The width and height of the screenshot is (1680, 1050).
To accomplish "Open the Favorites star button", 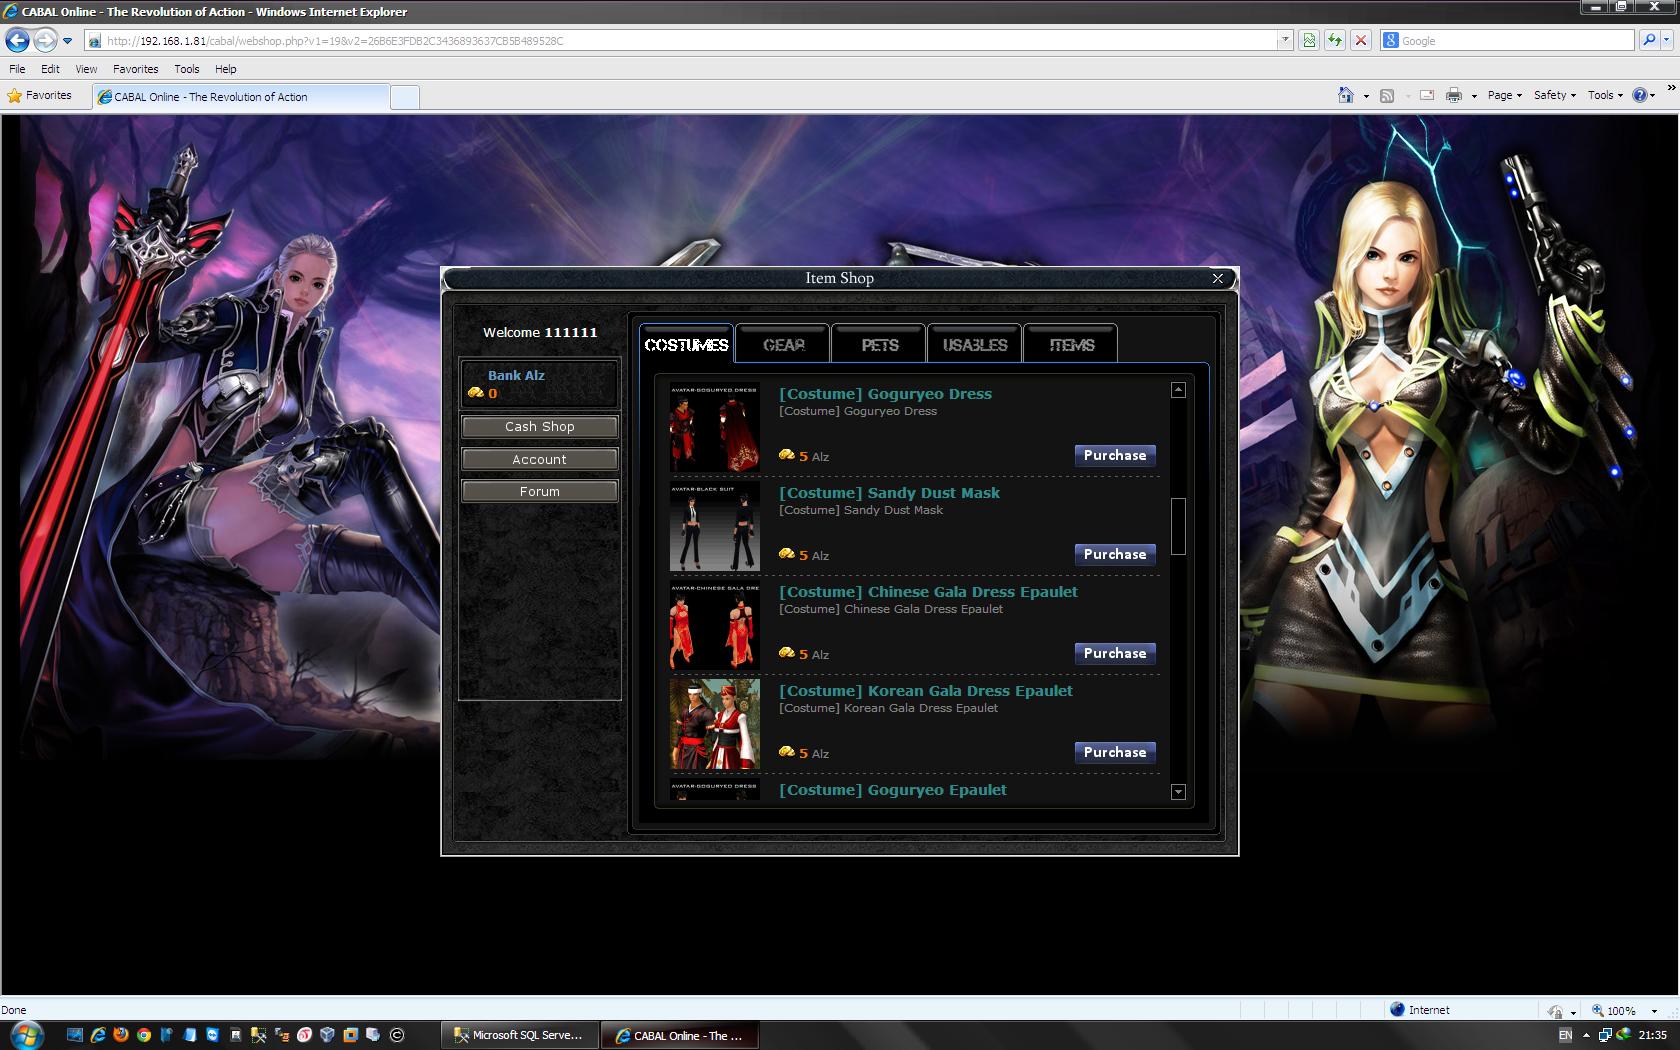I will tap(40, 96).
